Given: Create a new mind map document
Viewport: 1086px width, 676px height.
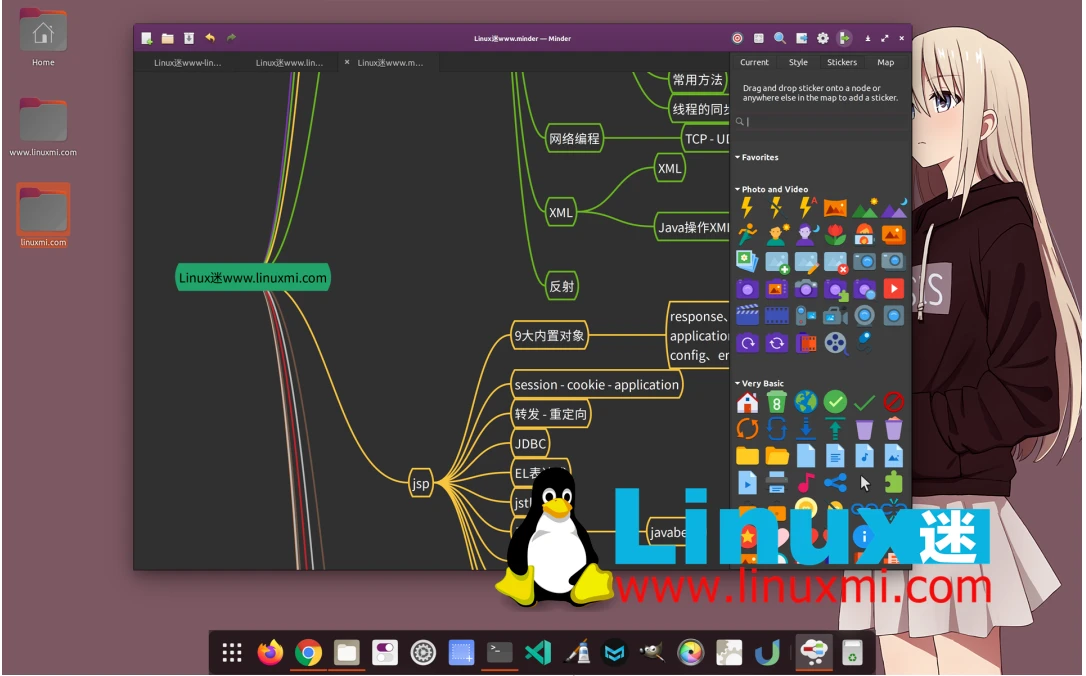Looking at the screenshot, I should [x=146, y=37].
